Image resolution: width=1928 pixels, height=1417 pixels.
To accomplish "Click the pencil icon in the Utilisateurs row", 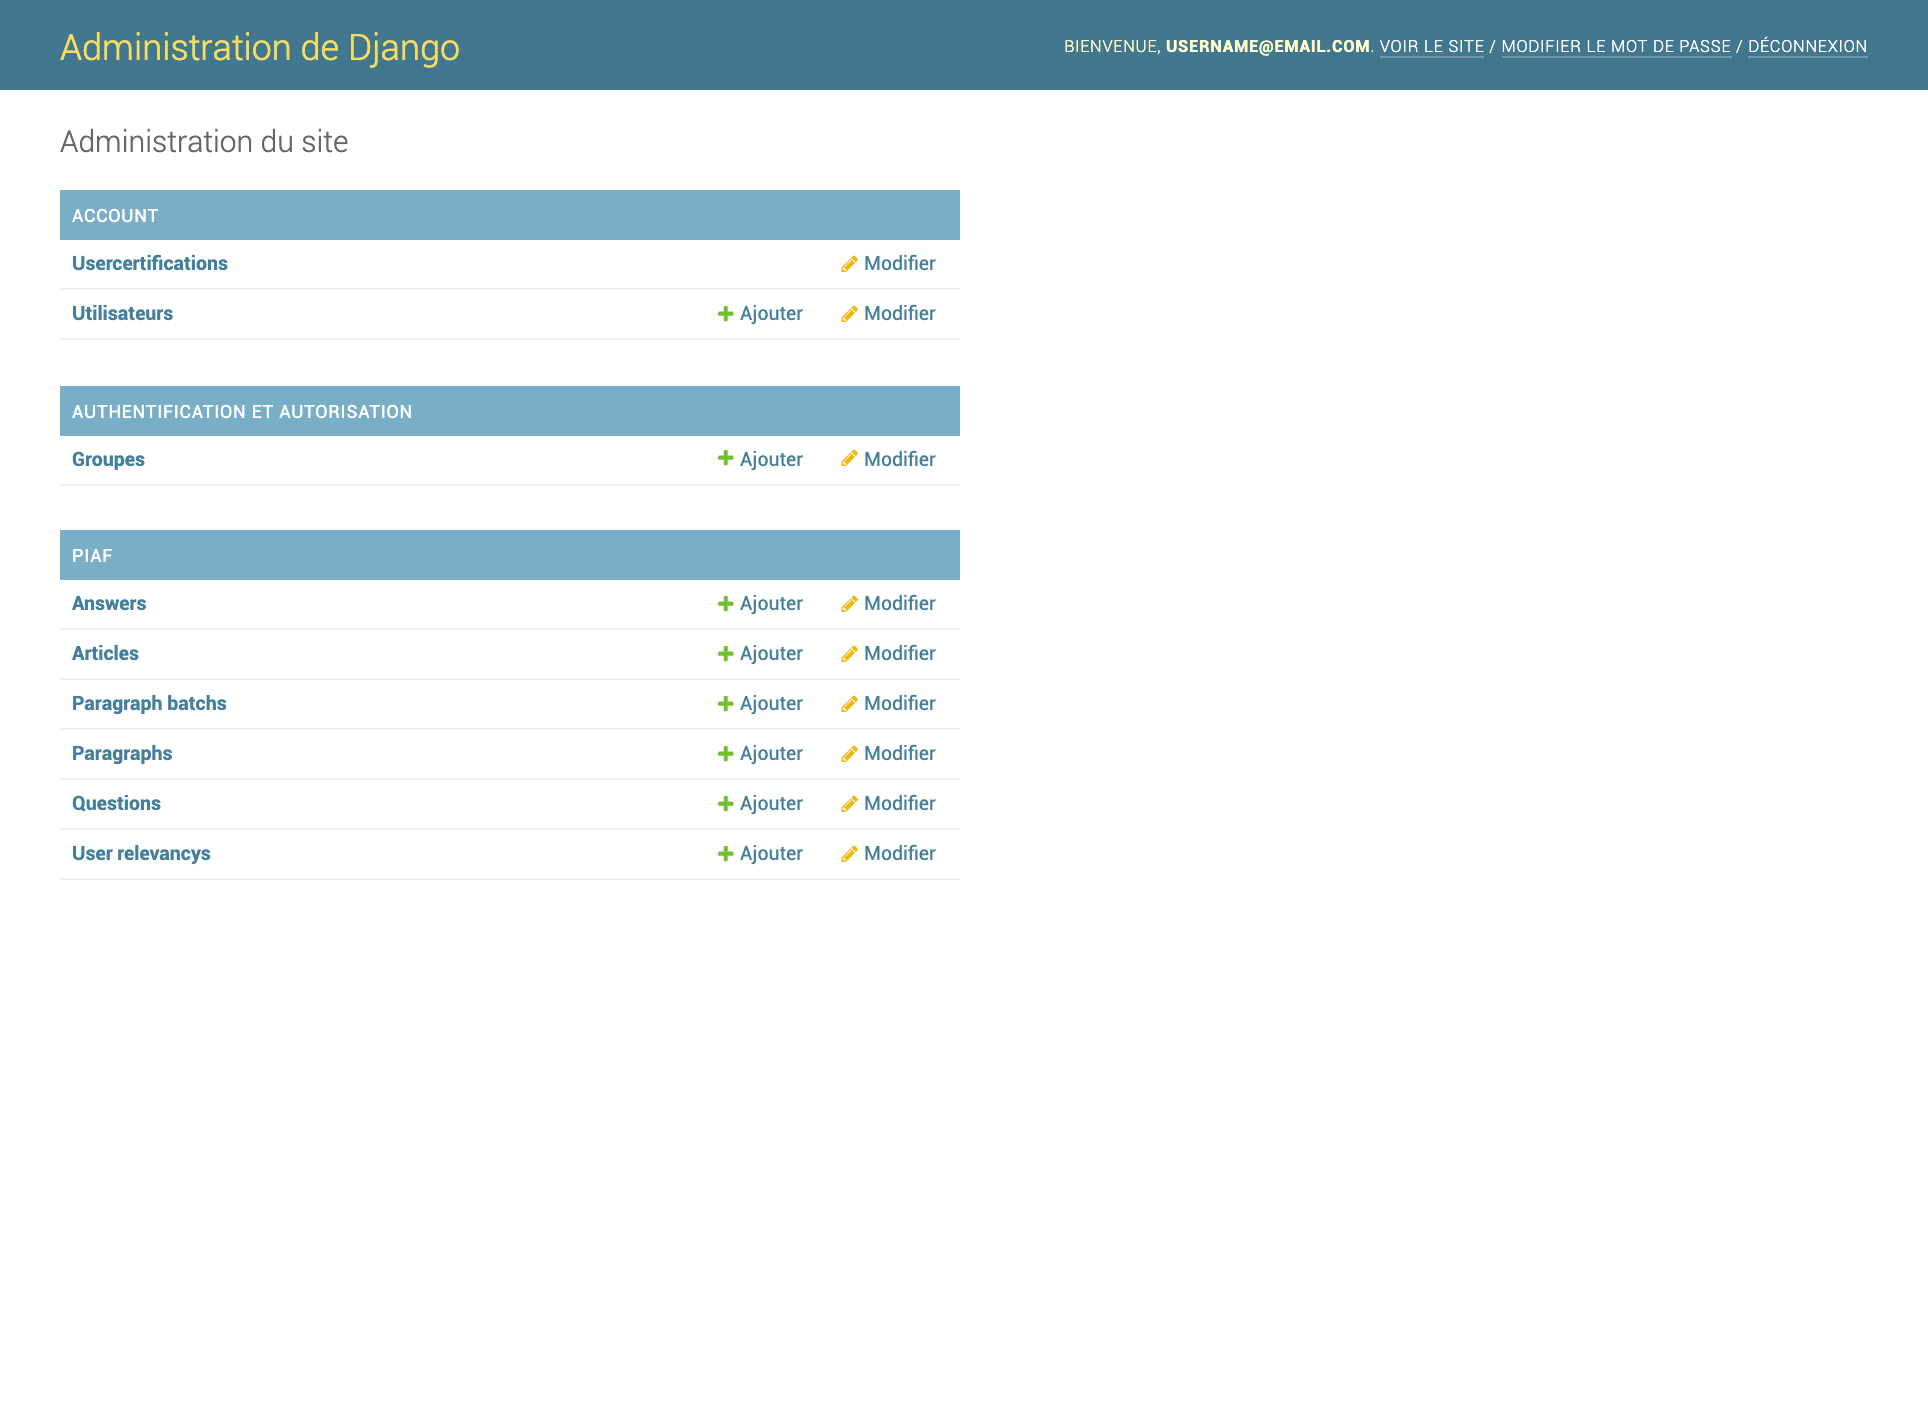I will (x=849, y=314).
